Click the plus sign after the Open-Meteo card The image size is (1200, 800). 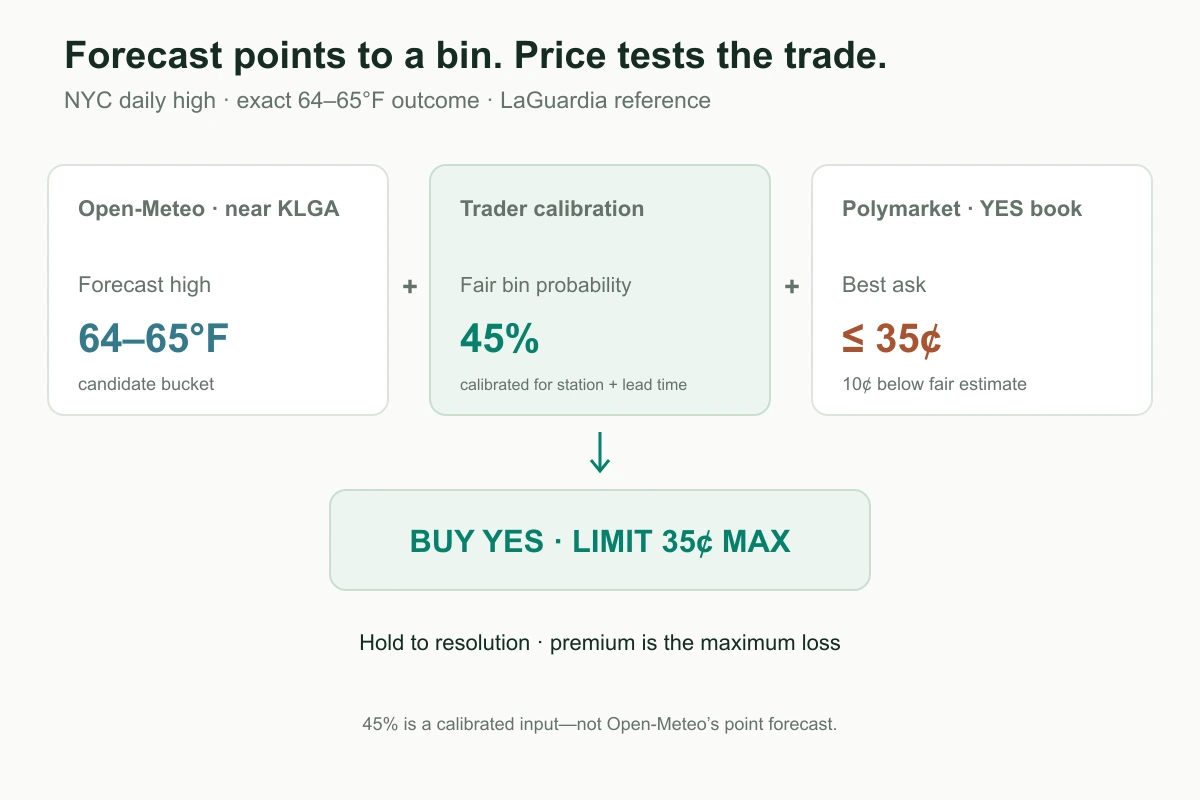(x=409, y=287)
